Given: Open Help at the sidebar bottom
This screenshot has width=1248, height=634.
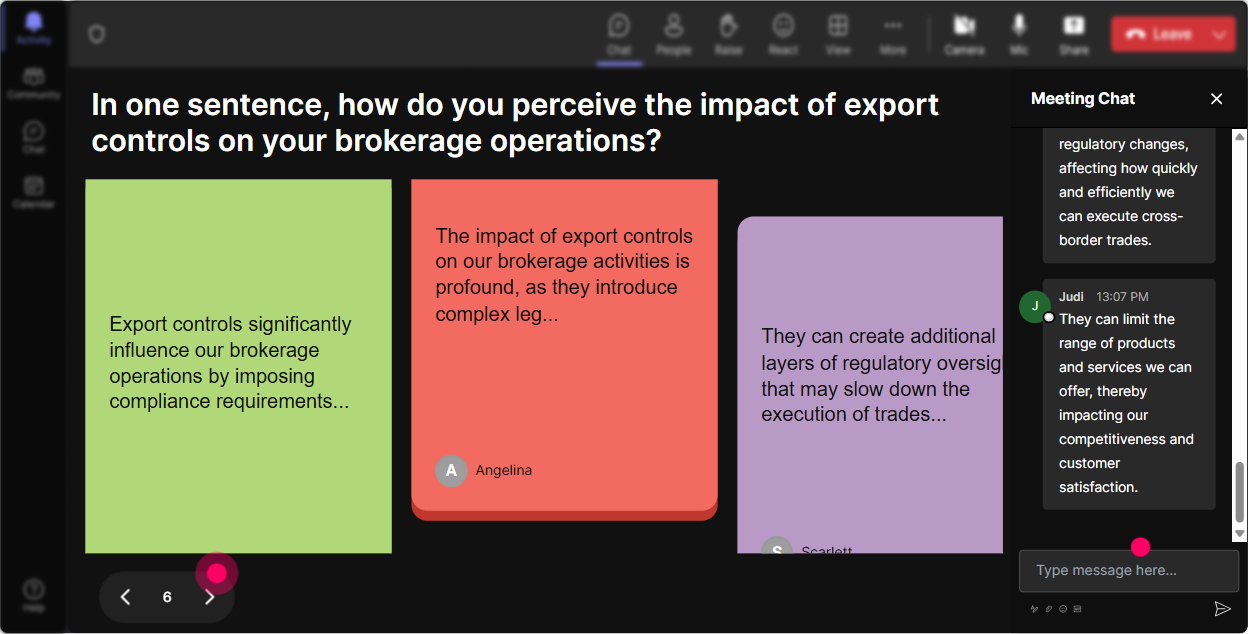Looking at the screenshot, I should point(34,594).
